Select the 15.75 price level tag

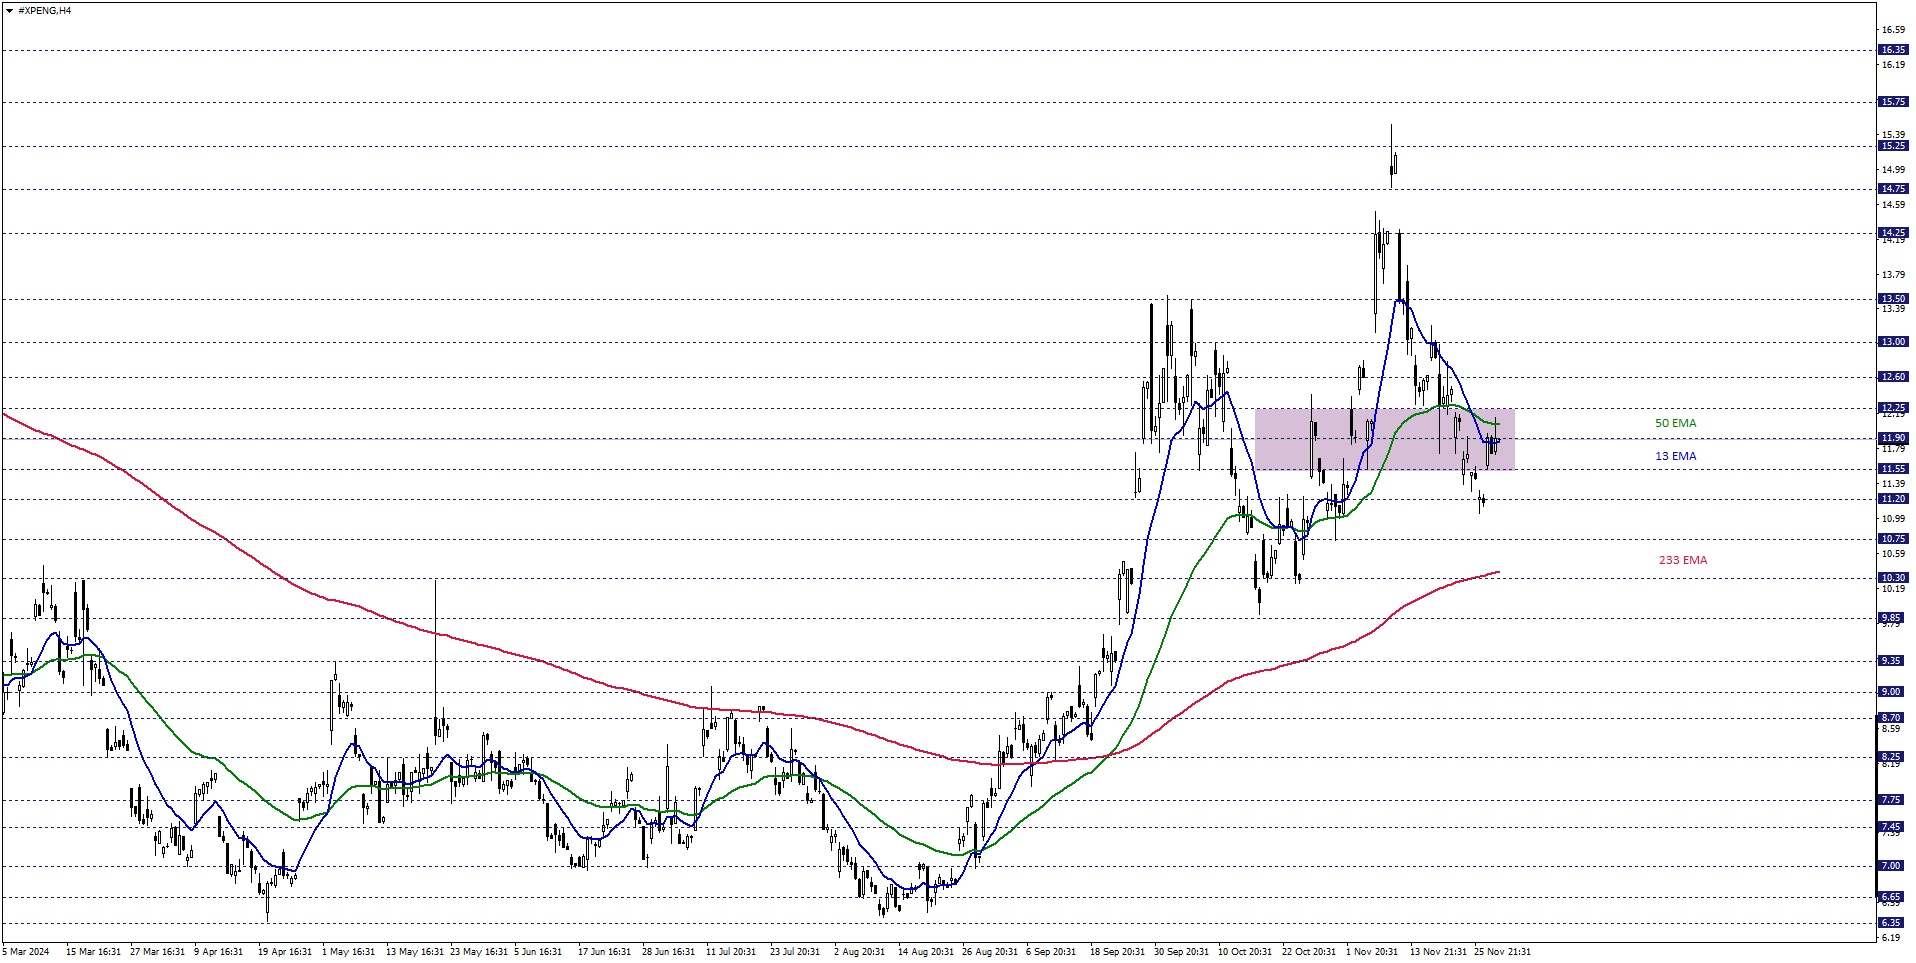[1893, 102]
